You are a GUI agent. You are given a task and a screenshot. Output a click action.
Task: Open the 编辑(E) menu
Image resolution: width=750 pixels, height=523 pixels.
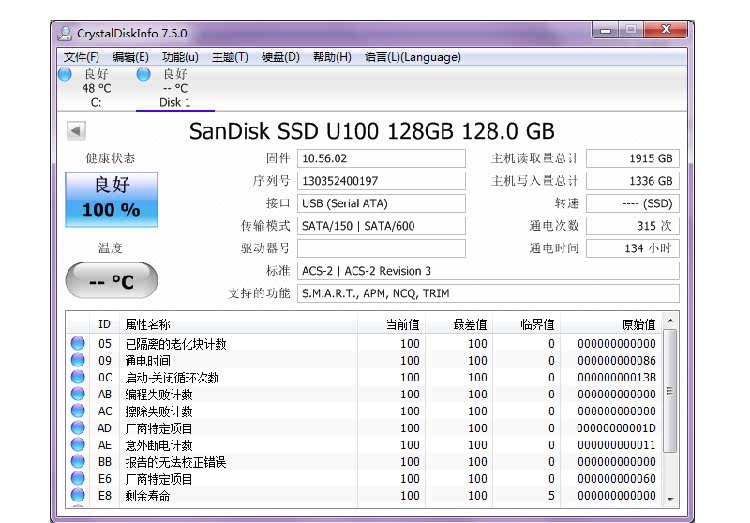coord(130,57)
